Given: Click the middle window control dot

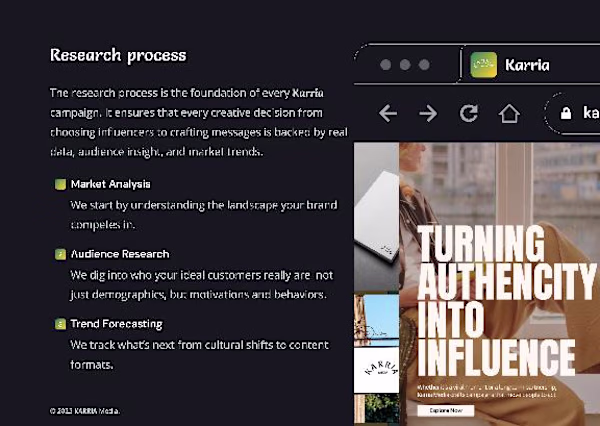Looking at the screenshot, I should coord(405,65).
